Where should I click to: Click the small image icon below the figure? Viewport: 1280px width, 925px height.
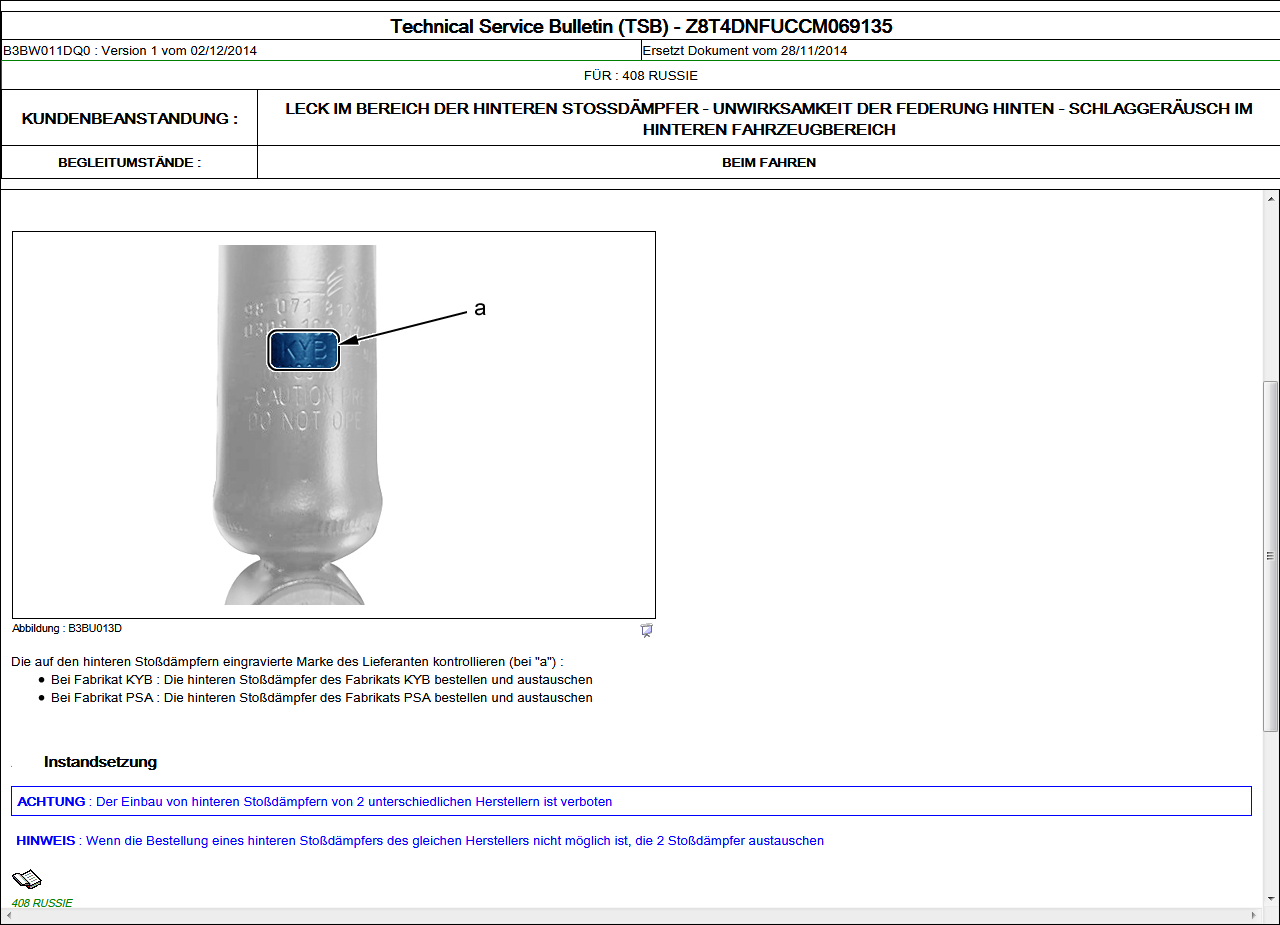[x=646, y=630]
